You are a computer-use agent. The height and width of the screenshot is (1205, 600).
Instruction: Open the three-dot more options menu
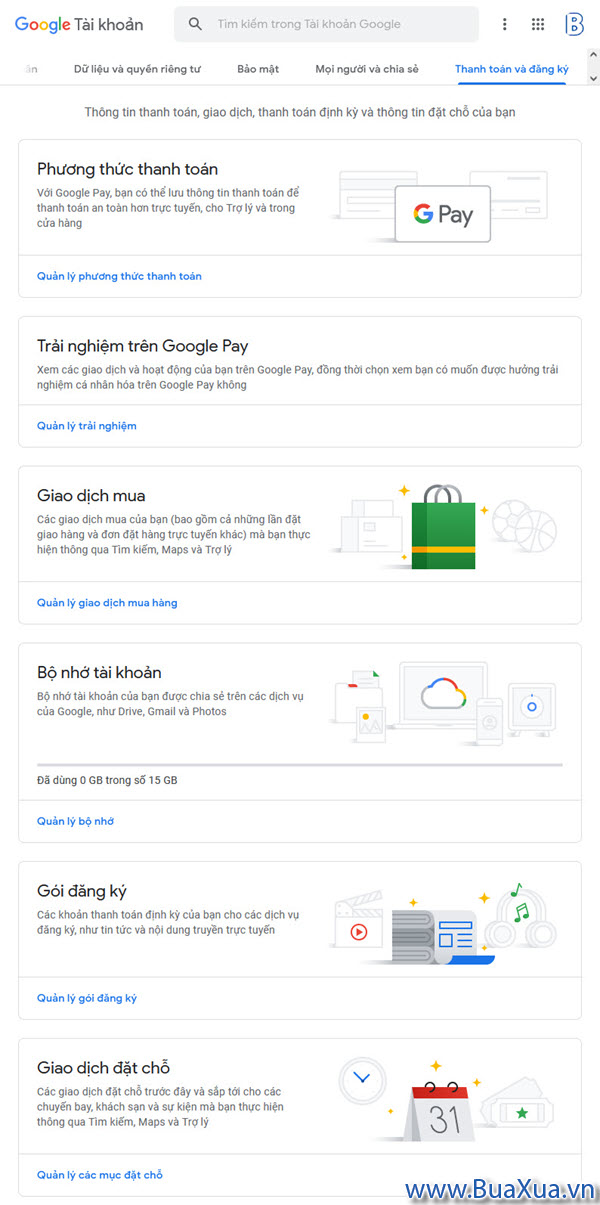point(505,24)
